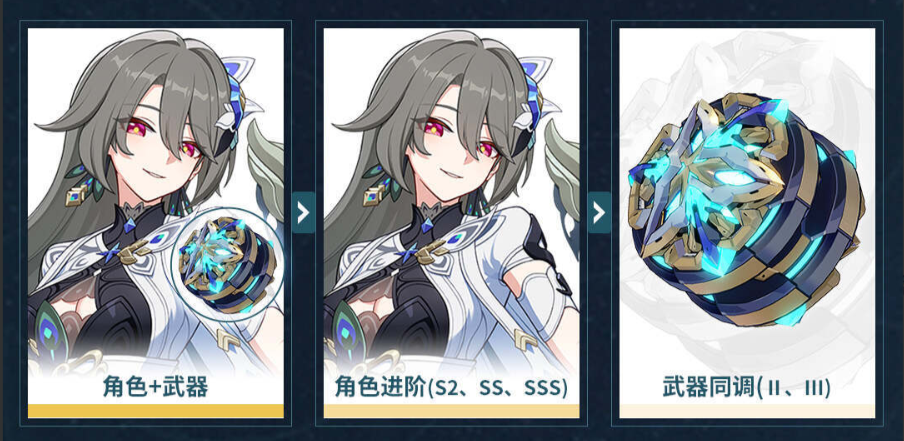Click the gold earring on the 角色进阶 character
Screen dimensions: 904x441
[x=372, y=197]
